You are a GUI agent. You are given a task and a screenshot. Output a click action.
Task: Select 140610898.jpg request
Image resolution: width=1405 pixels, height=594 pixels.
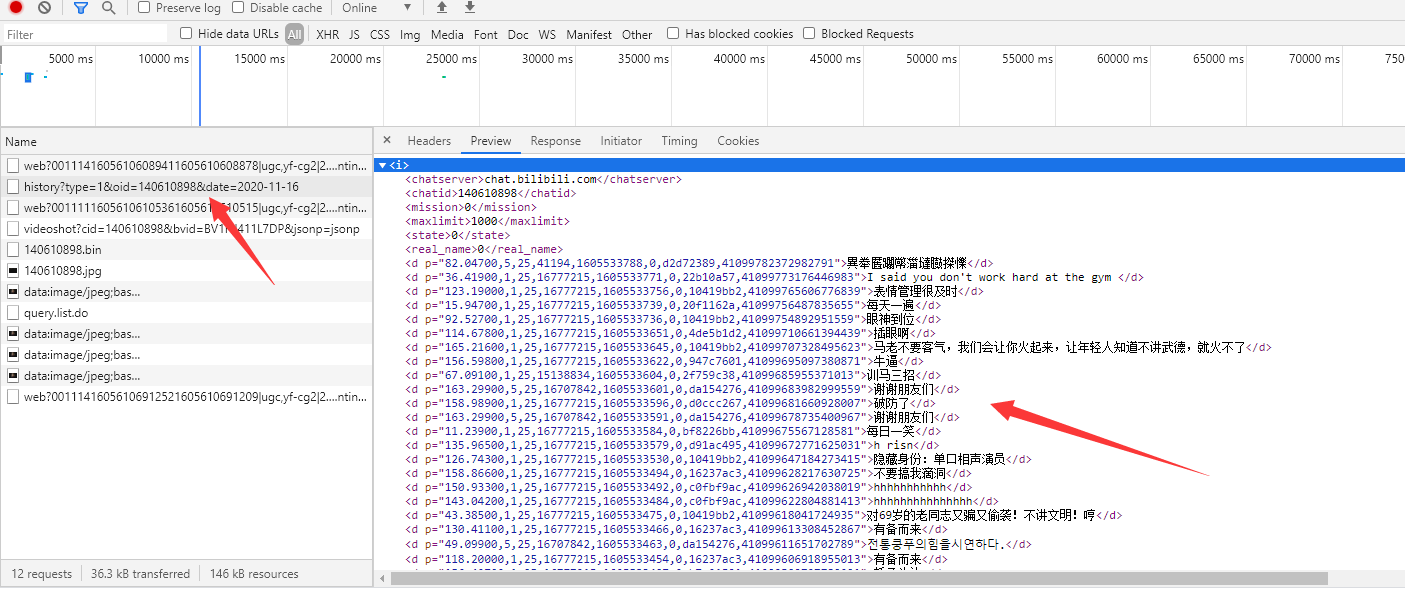(x=186, y=271)
